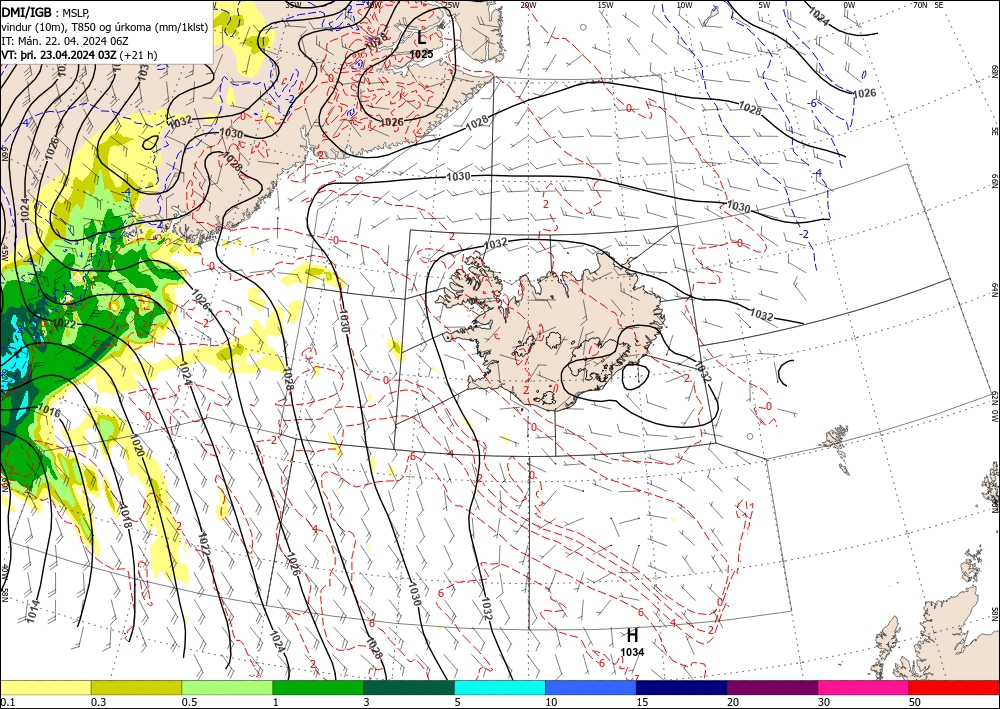Click the '1016' isobar label
Screen dimensions: 1000x709
coord(50,409)
